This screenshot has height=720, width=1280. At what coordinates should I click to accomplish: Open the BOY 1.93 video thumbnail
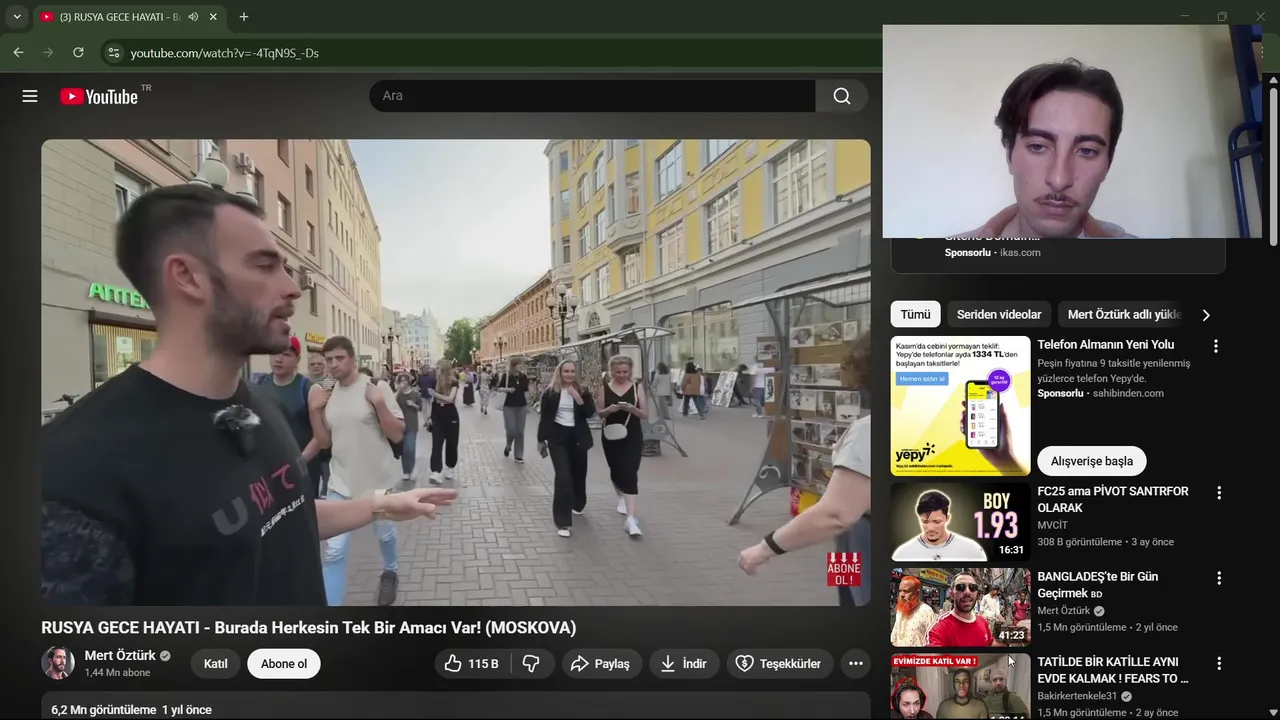[960, 522]
